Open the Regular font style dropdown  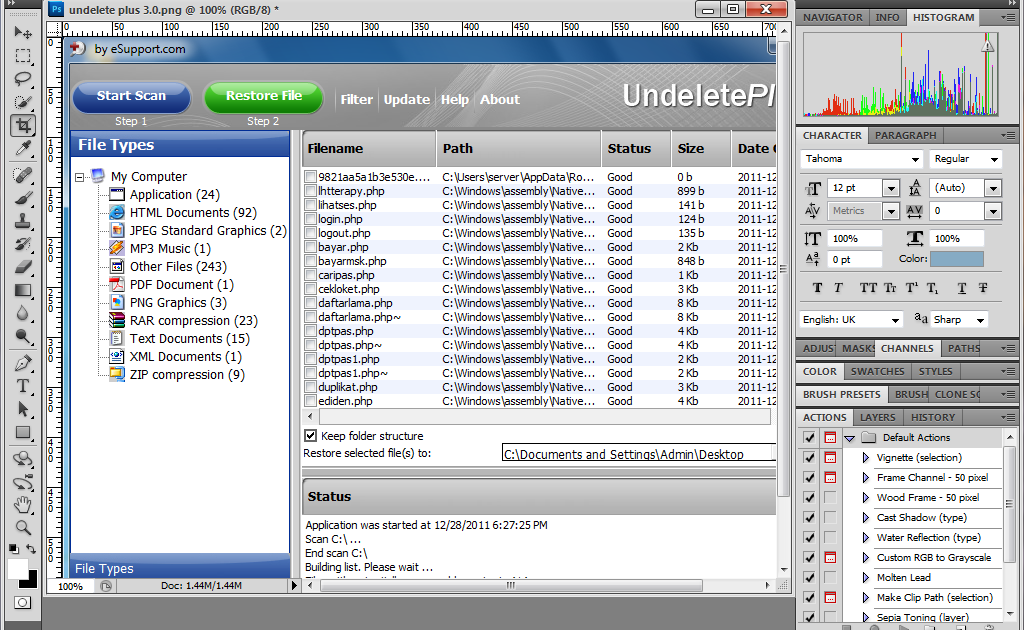994,159
